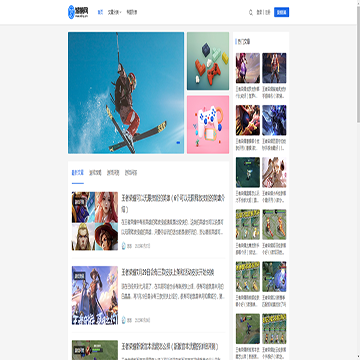360x360 pixels.
Task: Click the blue carousel indicator on skier banner
Action: point(178,142)
